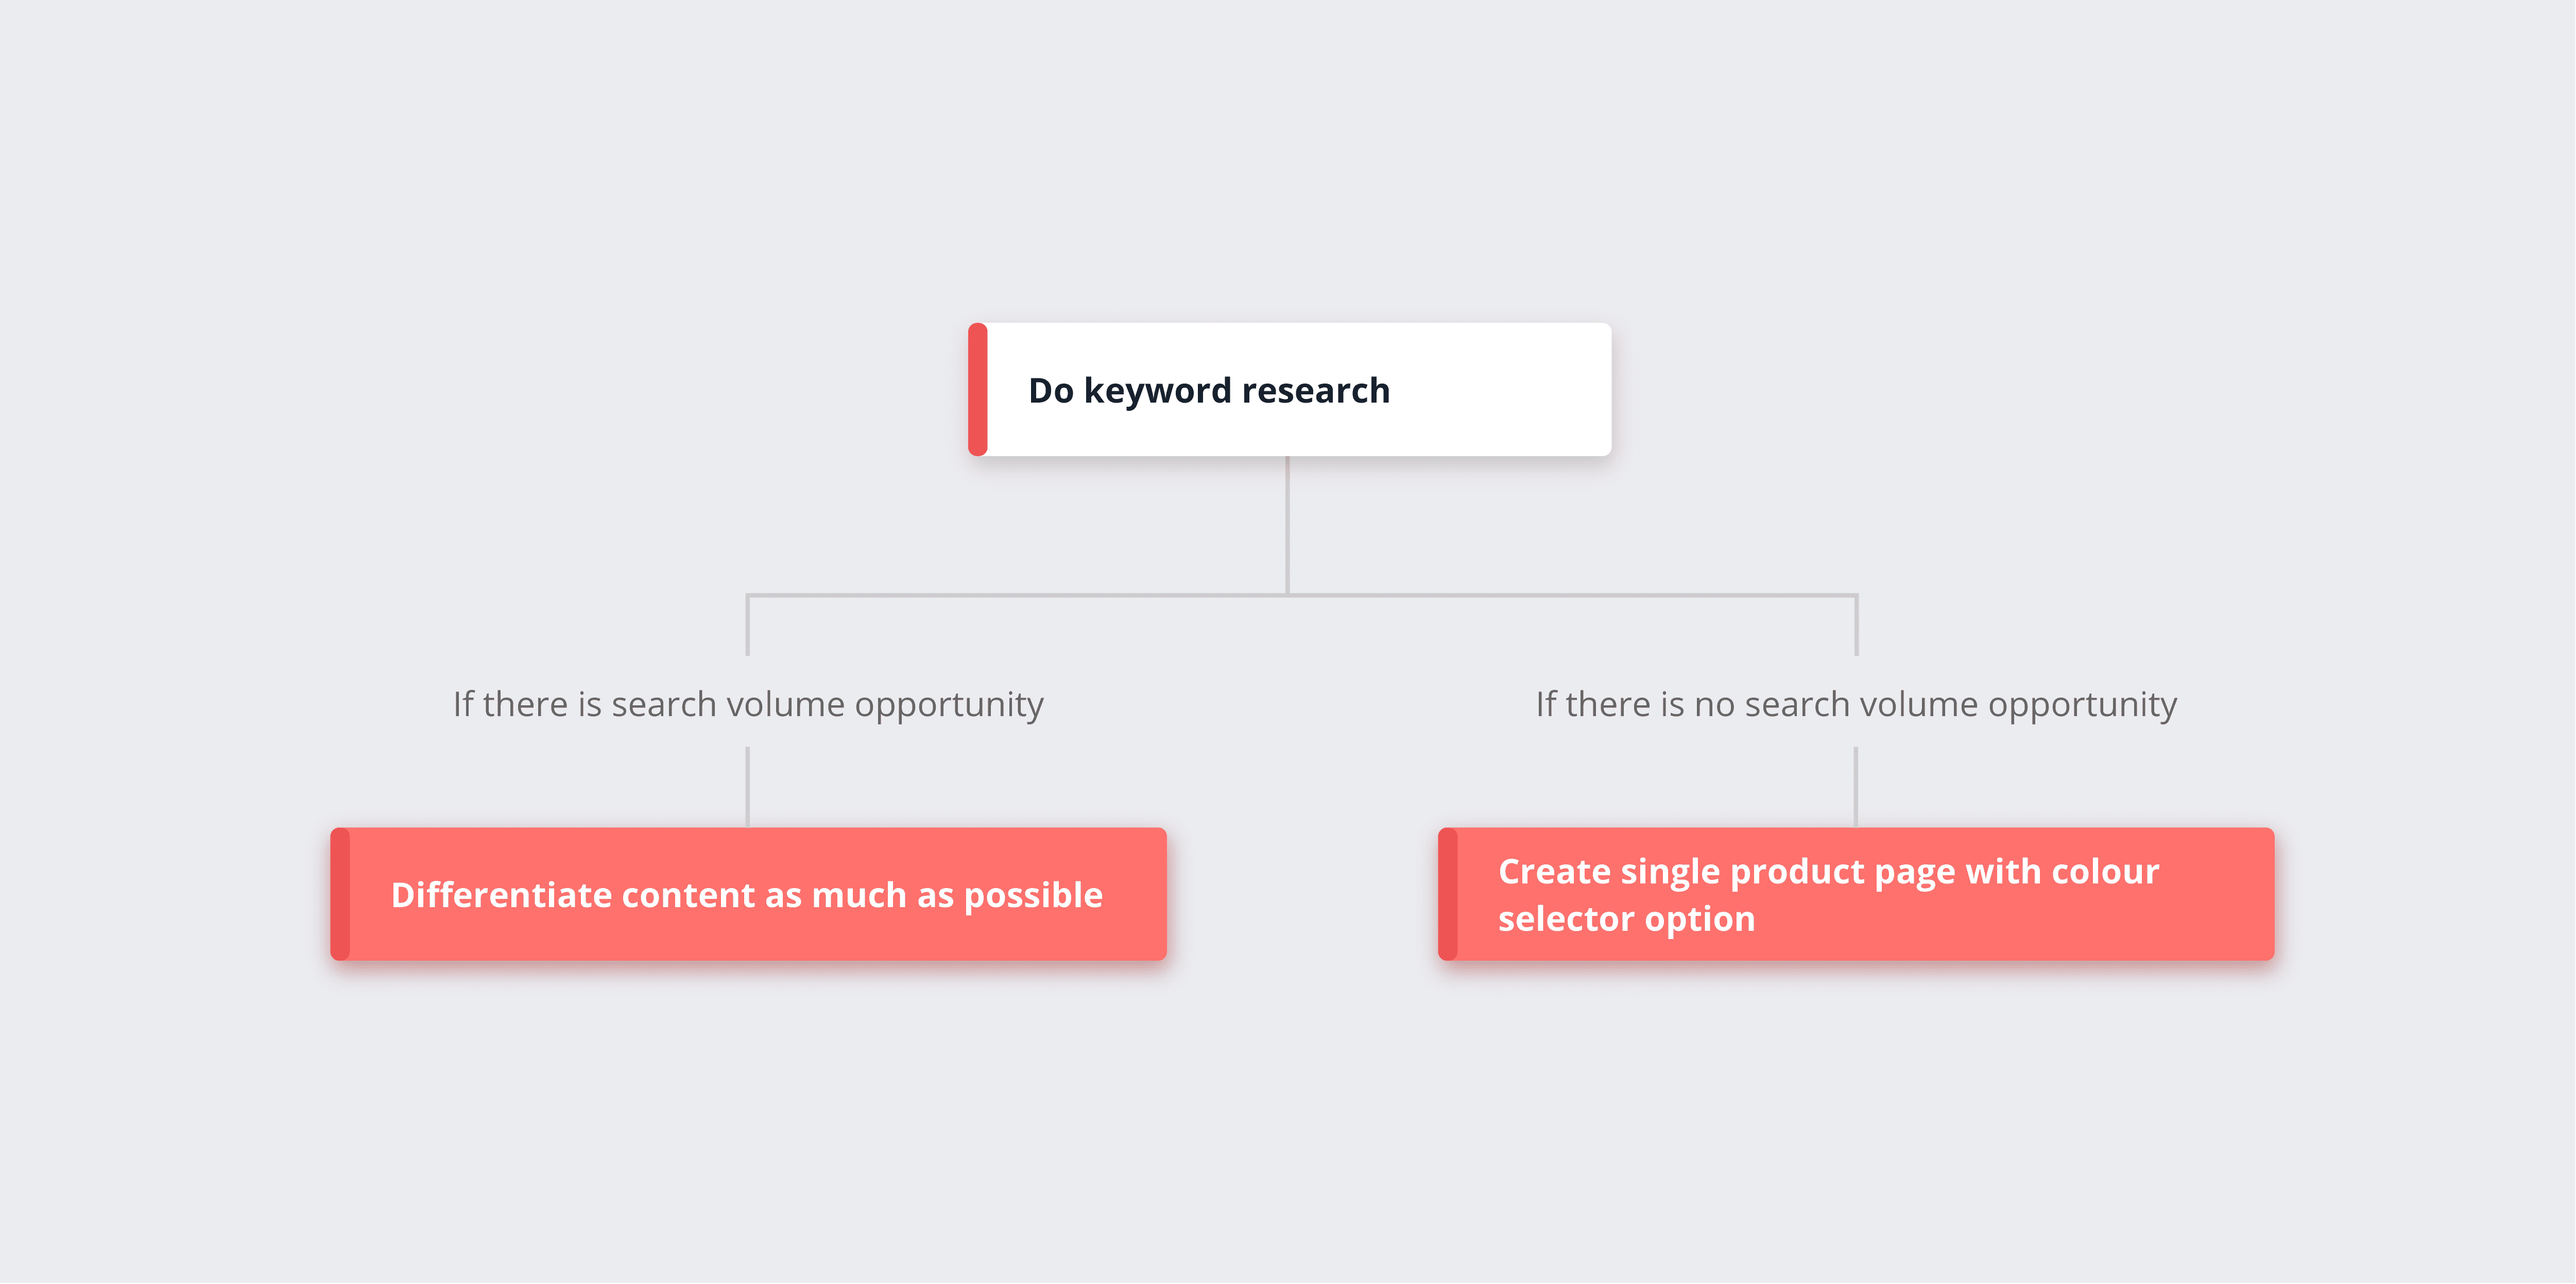Viewport: 2576px width, 1284px height.
Task: Click the "If there is search volume opportunity" label
Action: pos(748,705)
